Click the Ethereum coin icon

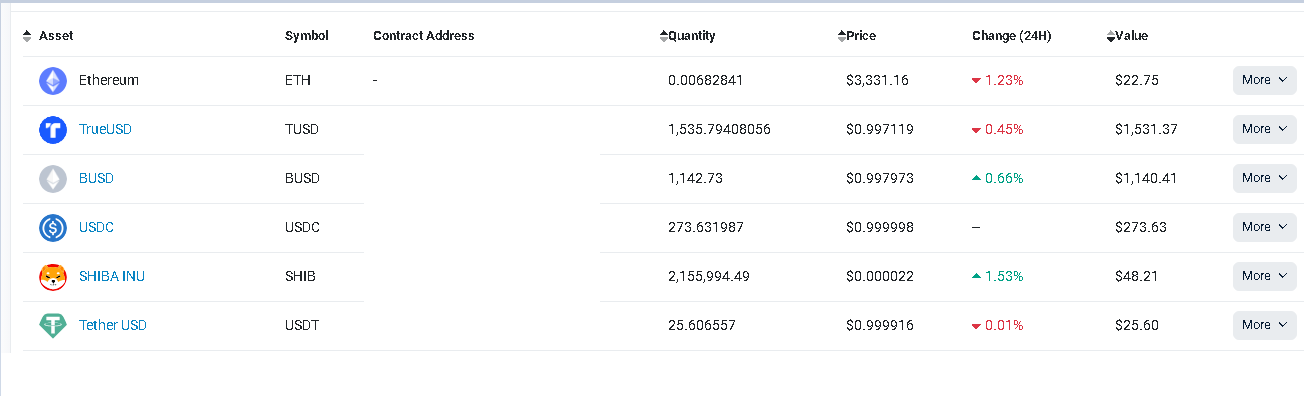53,81
